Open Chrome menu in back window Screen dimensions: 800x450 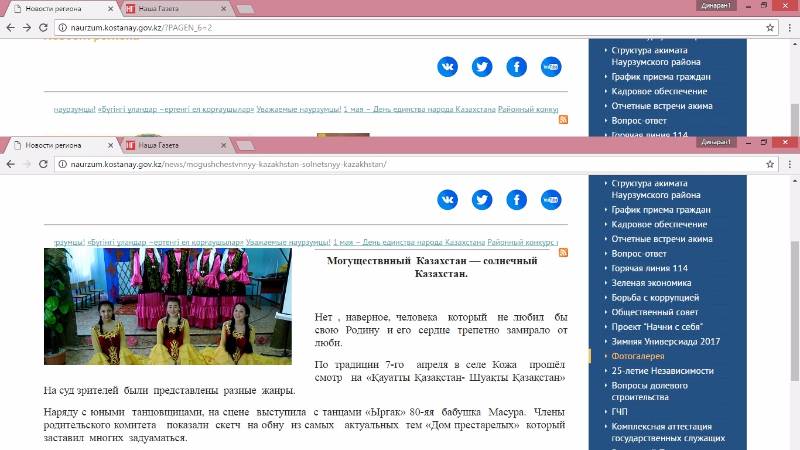789,28
